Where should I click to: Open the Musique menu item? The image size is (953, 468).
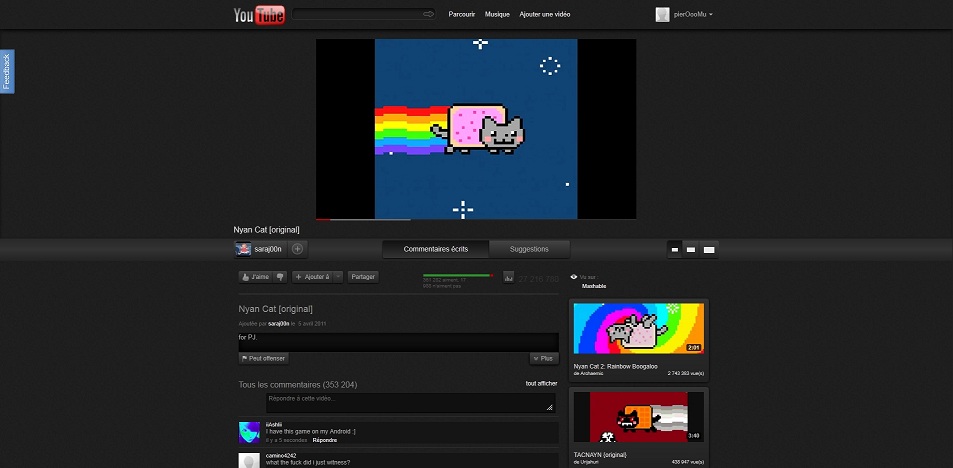point(497,14)
